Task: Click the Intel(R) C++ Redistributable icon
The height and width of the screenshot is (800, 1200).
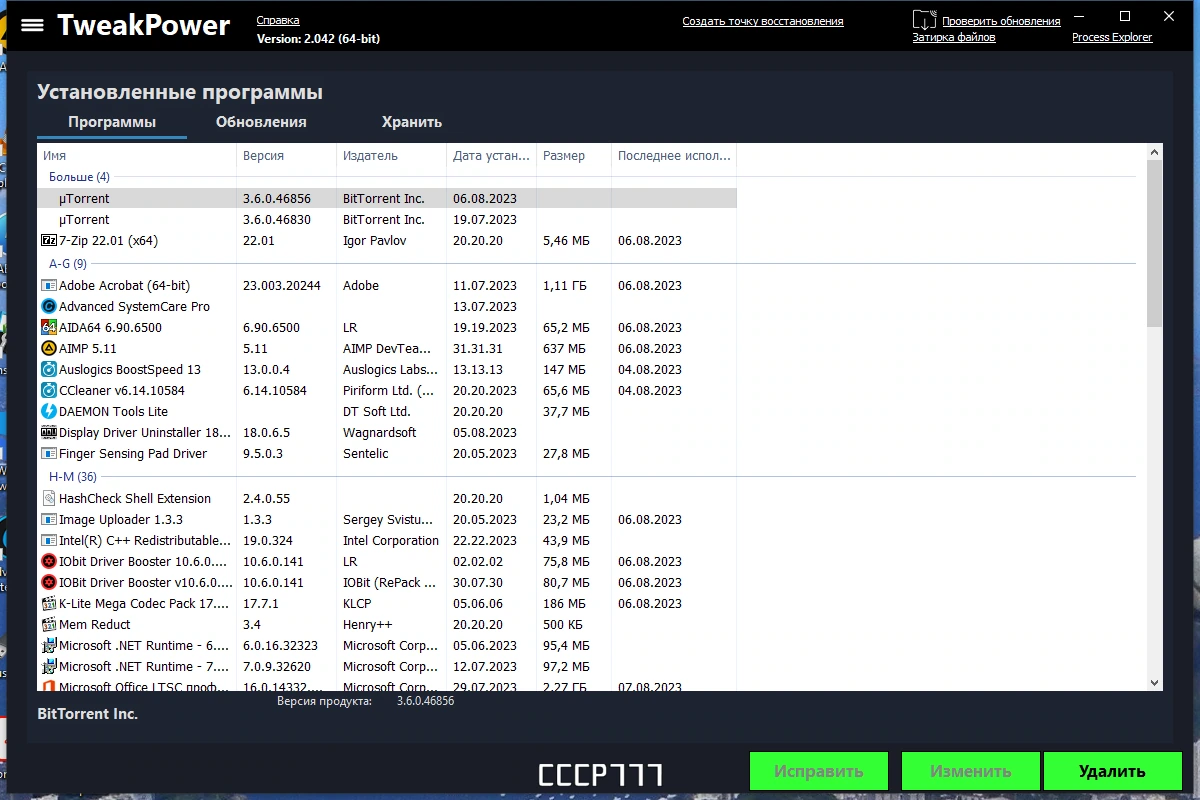Action: click(49, 541)
